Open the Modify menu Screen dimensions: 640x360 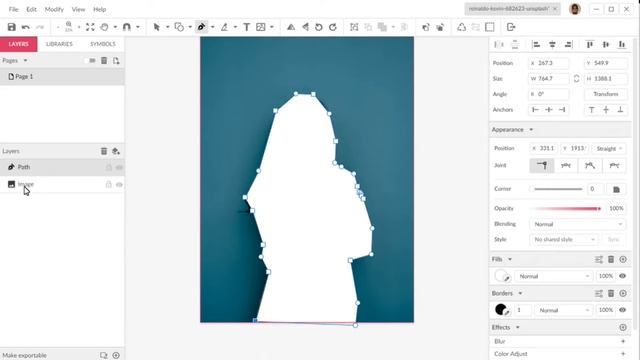(54, 9)
